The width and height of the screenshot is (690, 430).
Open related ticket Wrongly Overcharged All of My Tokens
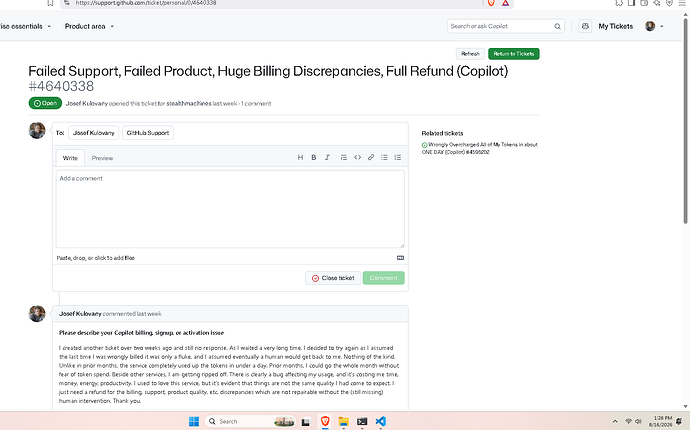pyautogui.click(x=480, y=148)
